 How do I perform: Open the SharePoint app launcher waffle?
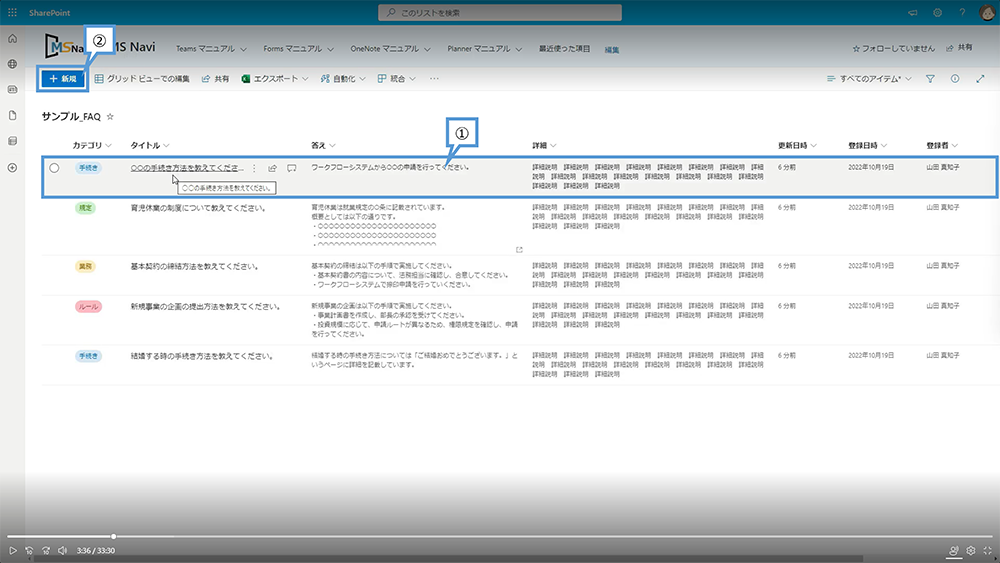(12, 13)
